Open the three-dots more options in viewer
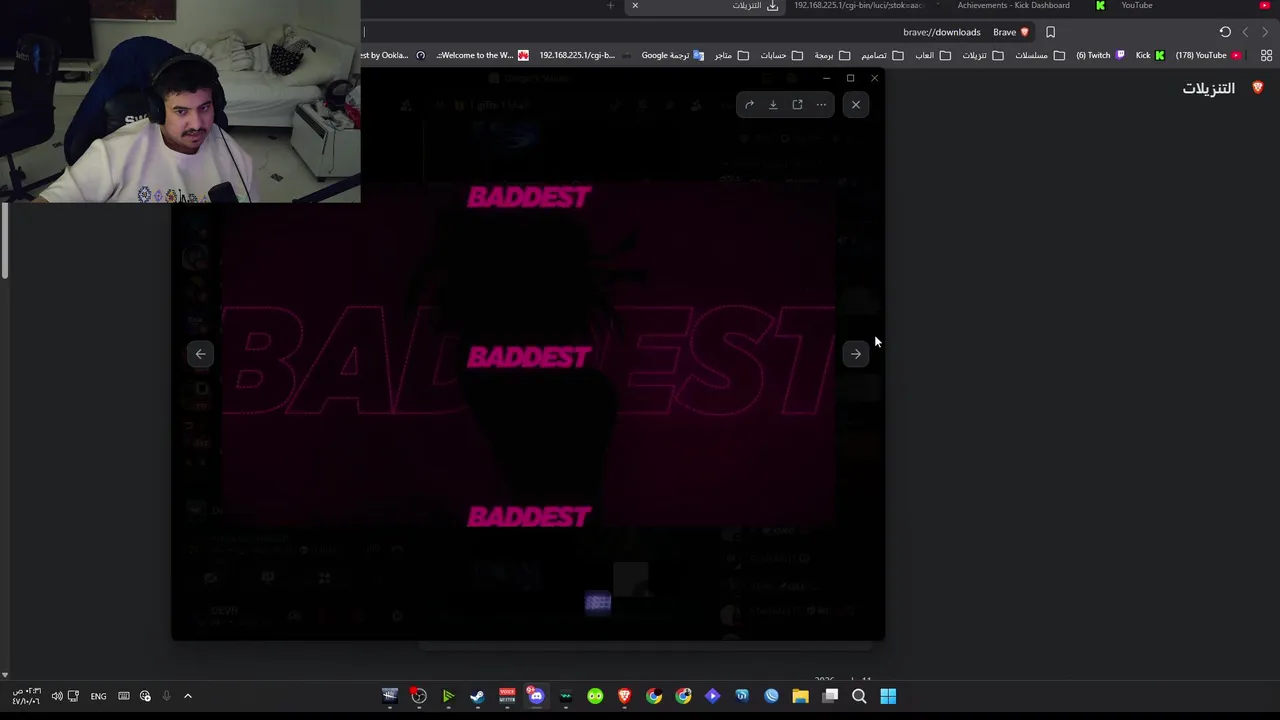 (821, 105)
